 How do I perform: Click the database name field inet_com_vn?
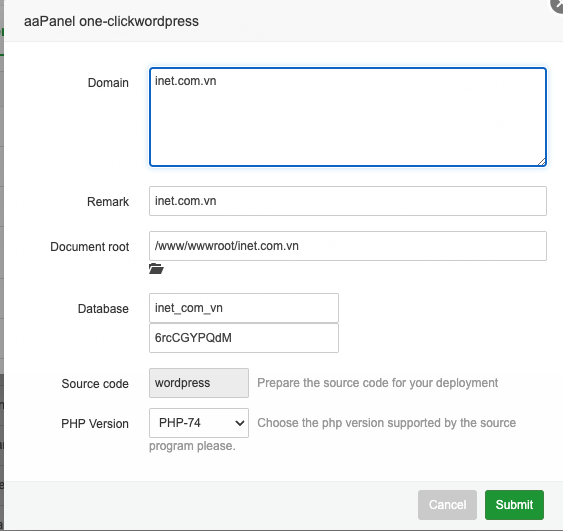[x=244, y=308]
